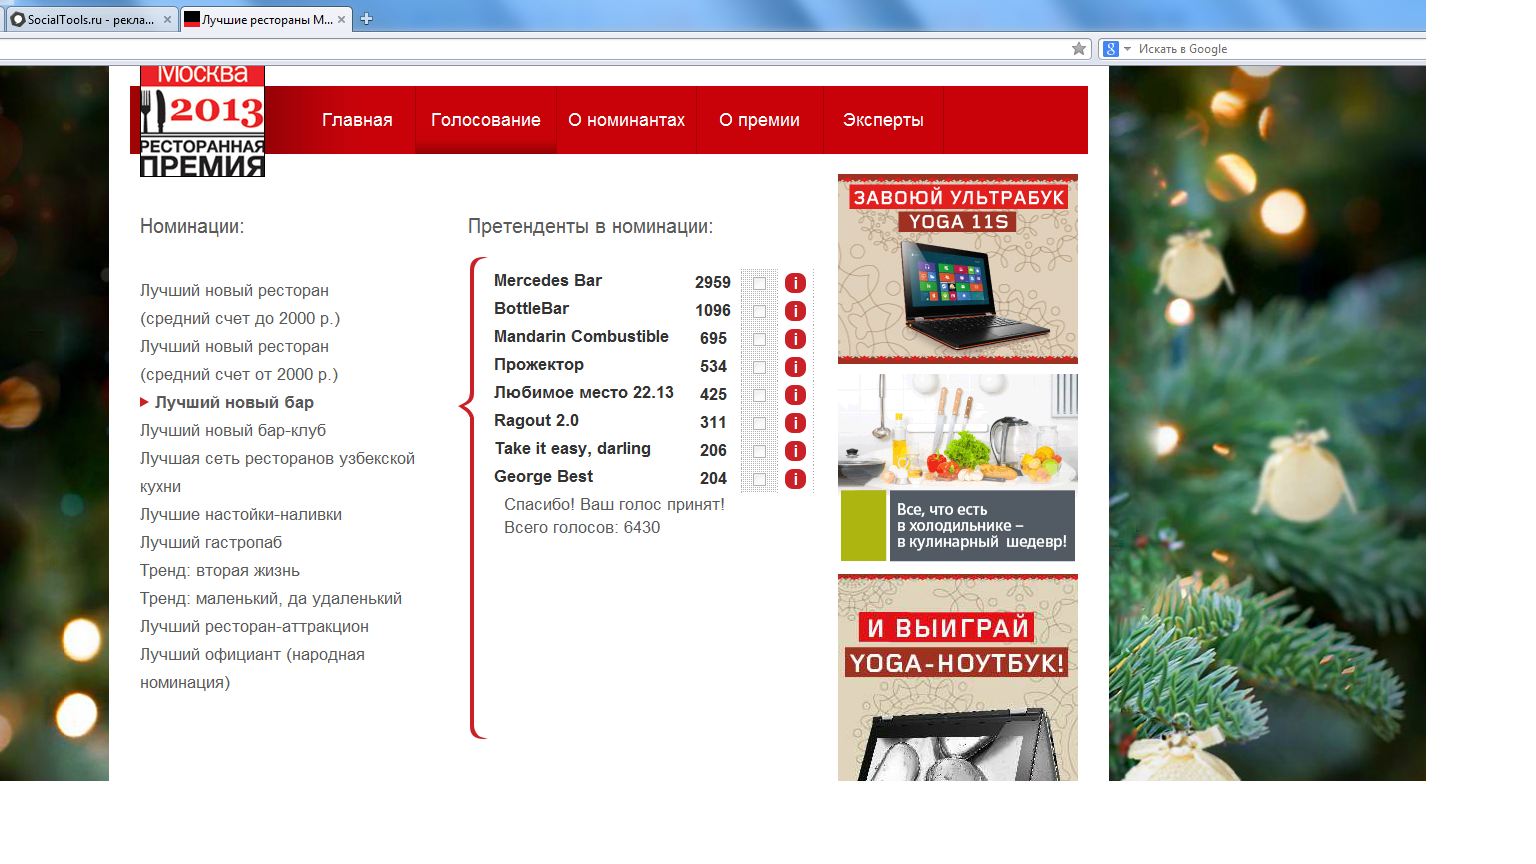Open the О номинантах menu page
Viewport: 1536px width, 864px height.
click(x=626, y=120)
